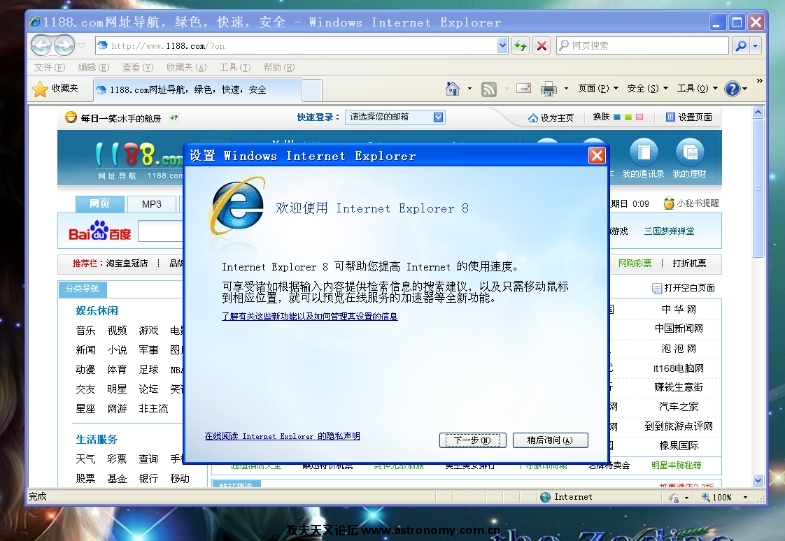785x541 pixels.
Task: Close the 设置 Windows Internet Explorer dialog
Action: [596, 156]
